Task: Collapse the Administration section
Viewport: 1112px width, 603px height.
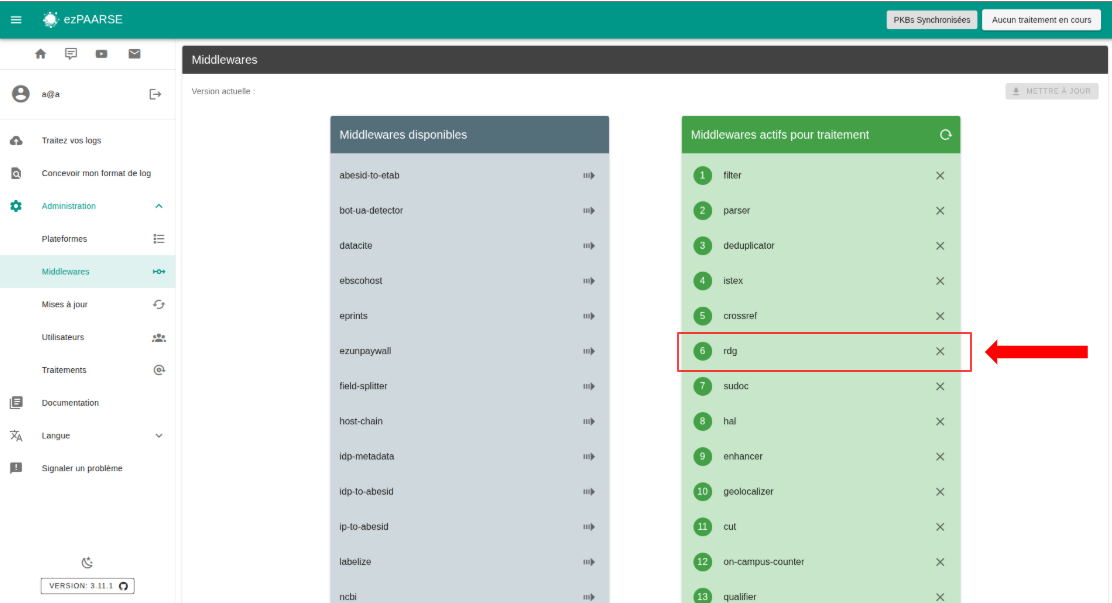Action: click(158, 206)
